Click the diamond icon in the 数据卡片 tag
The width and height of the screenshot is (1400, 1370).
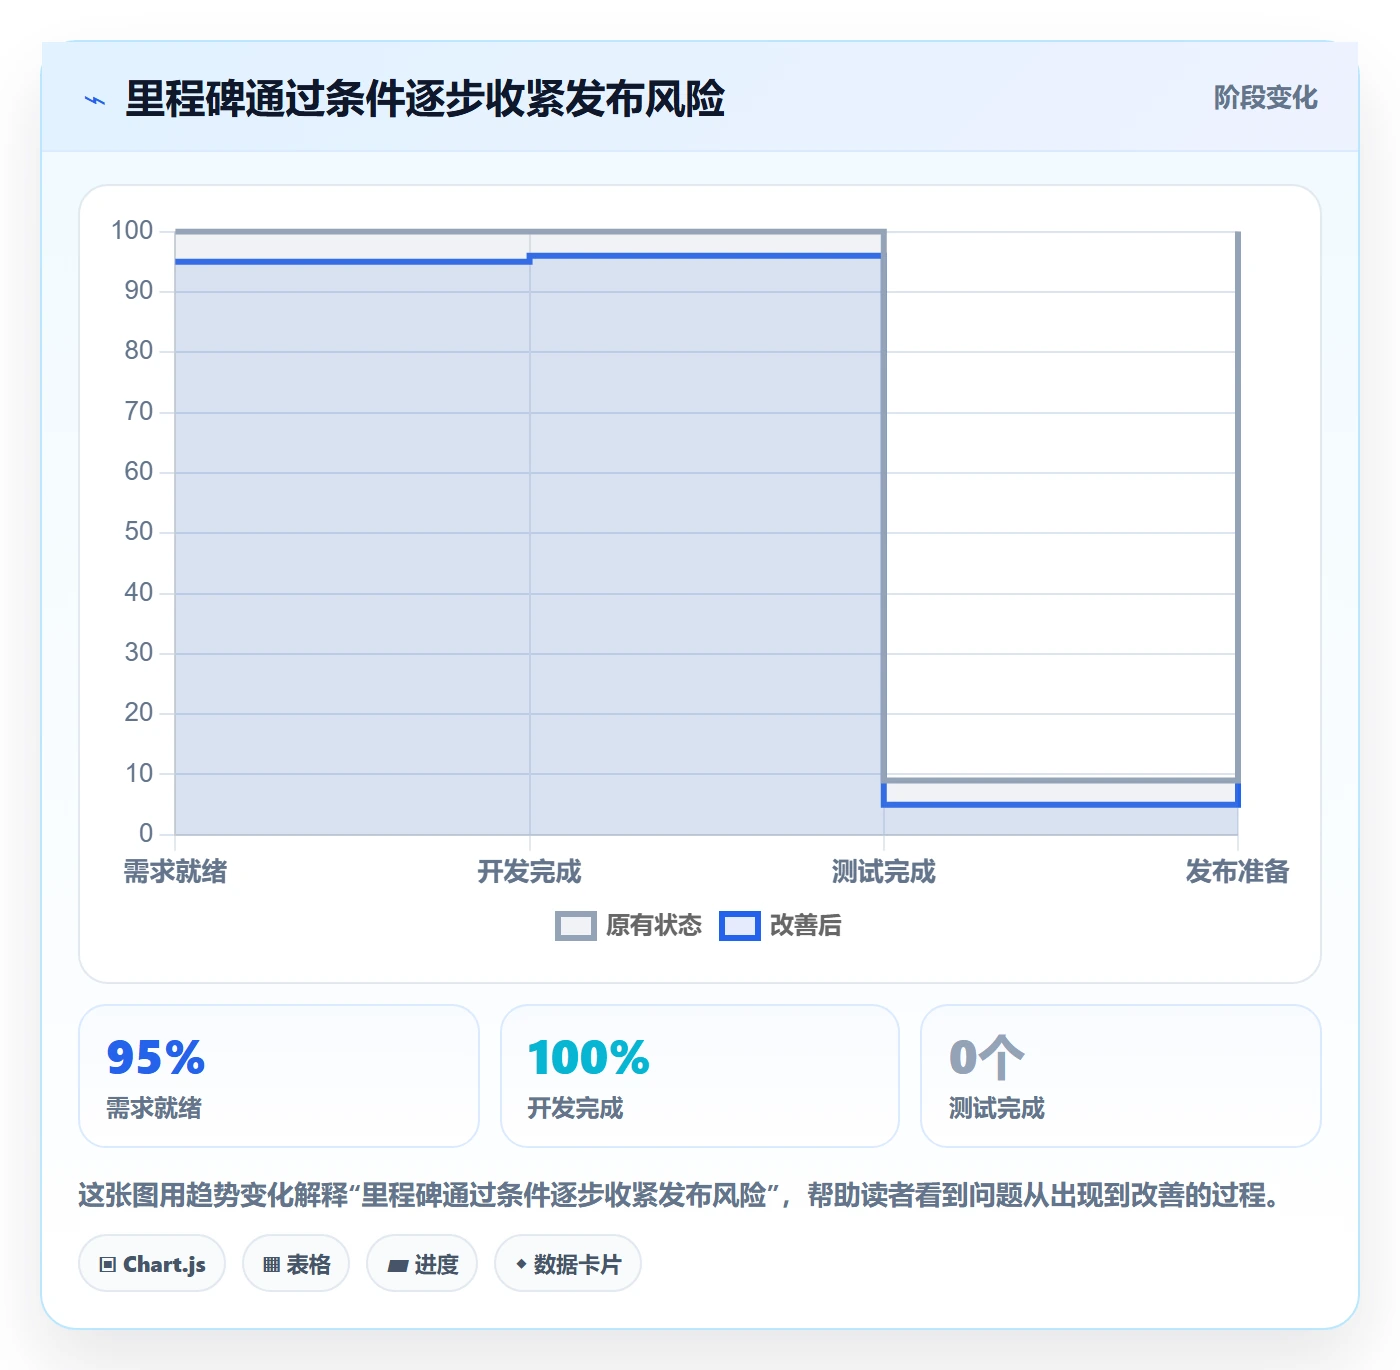pyautogui.click(x=521, y=1265)
